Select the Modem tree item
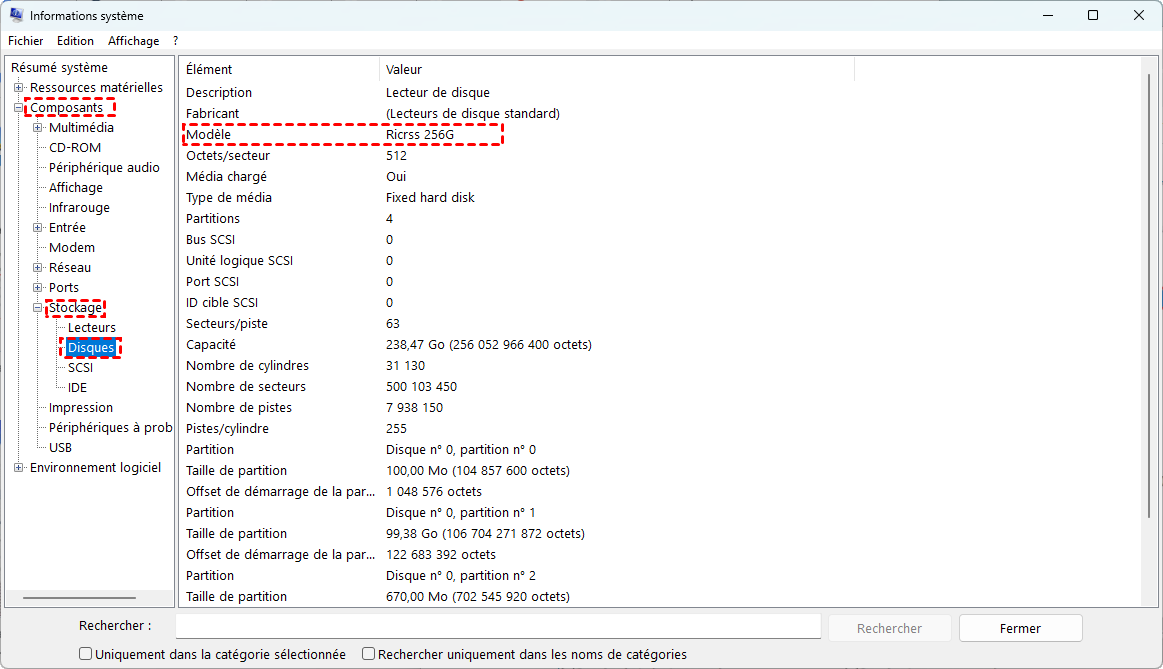The height and width of the screenshot is (669, 1163). [x=72, y=248]
